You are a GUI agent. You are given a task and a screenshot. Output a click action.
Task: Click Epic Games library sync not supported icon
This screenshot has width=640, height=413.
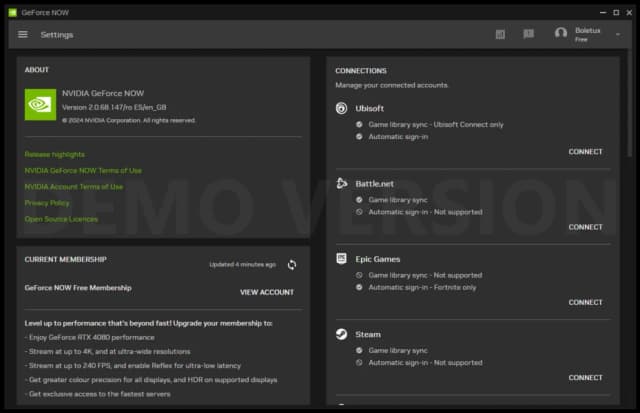359,275
